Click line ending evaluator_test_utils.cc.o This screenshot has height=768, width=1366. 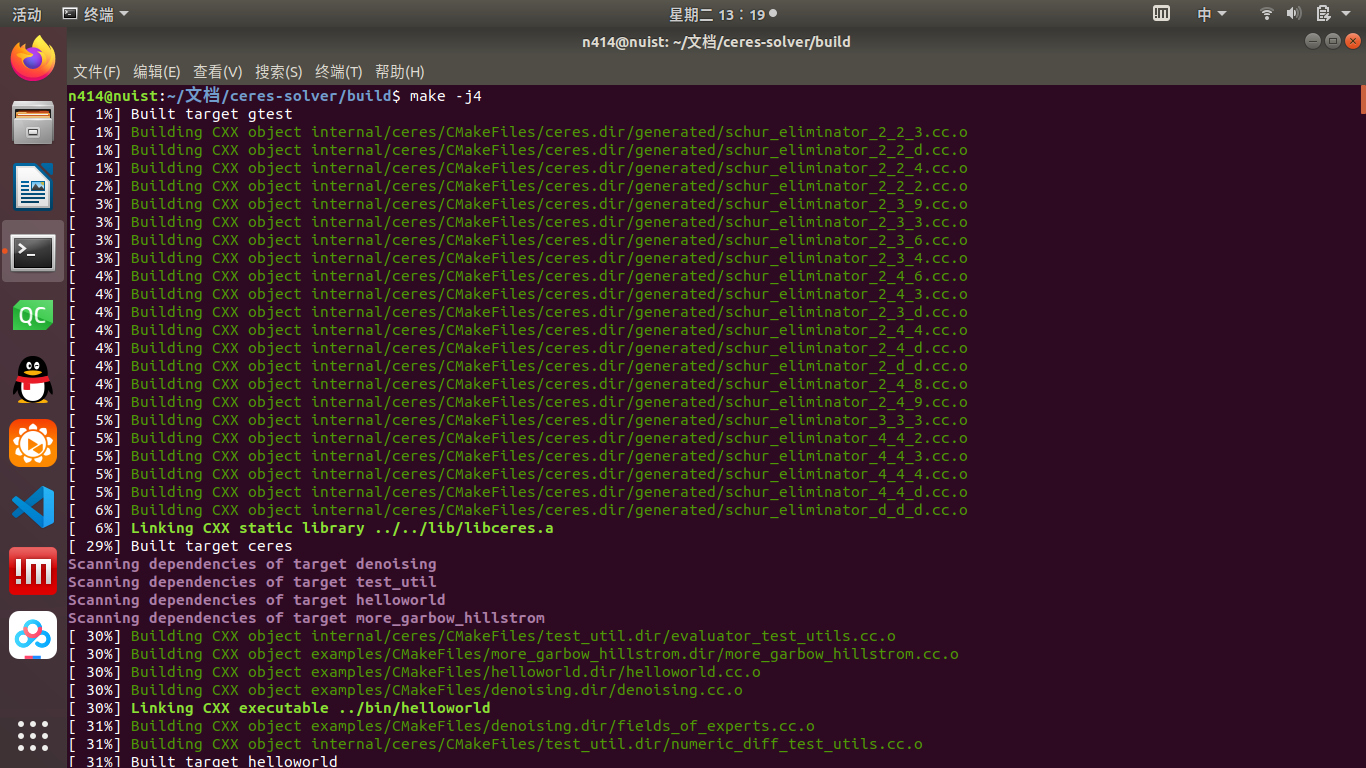click(x=482, y=636)
